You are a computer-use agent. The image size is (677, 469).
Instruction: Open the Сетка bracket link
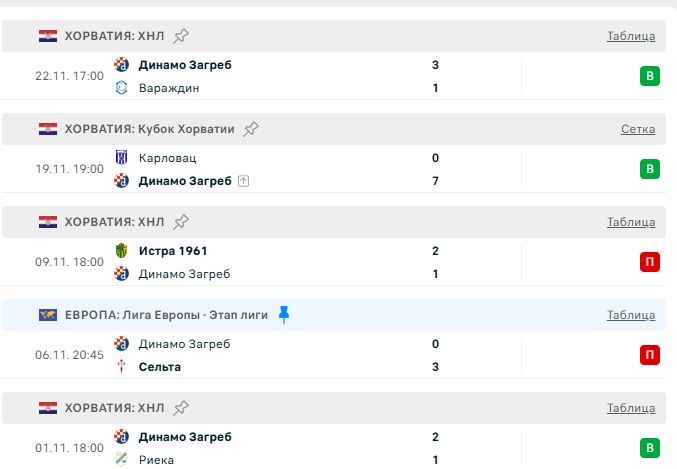pyautogui.click(x=638, y=129)
